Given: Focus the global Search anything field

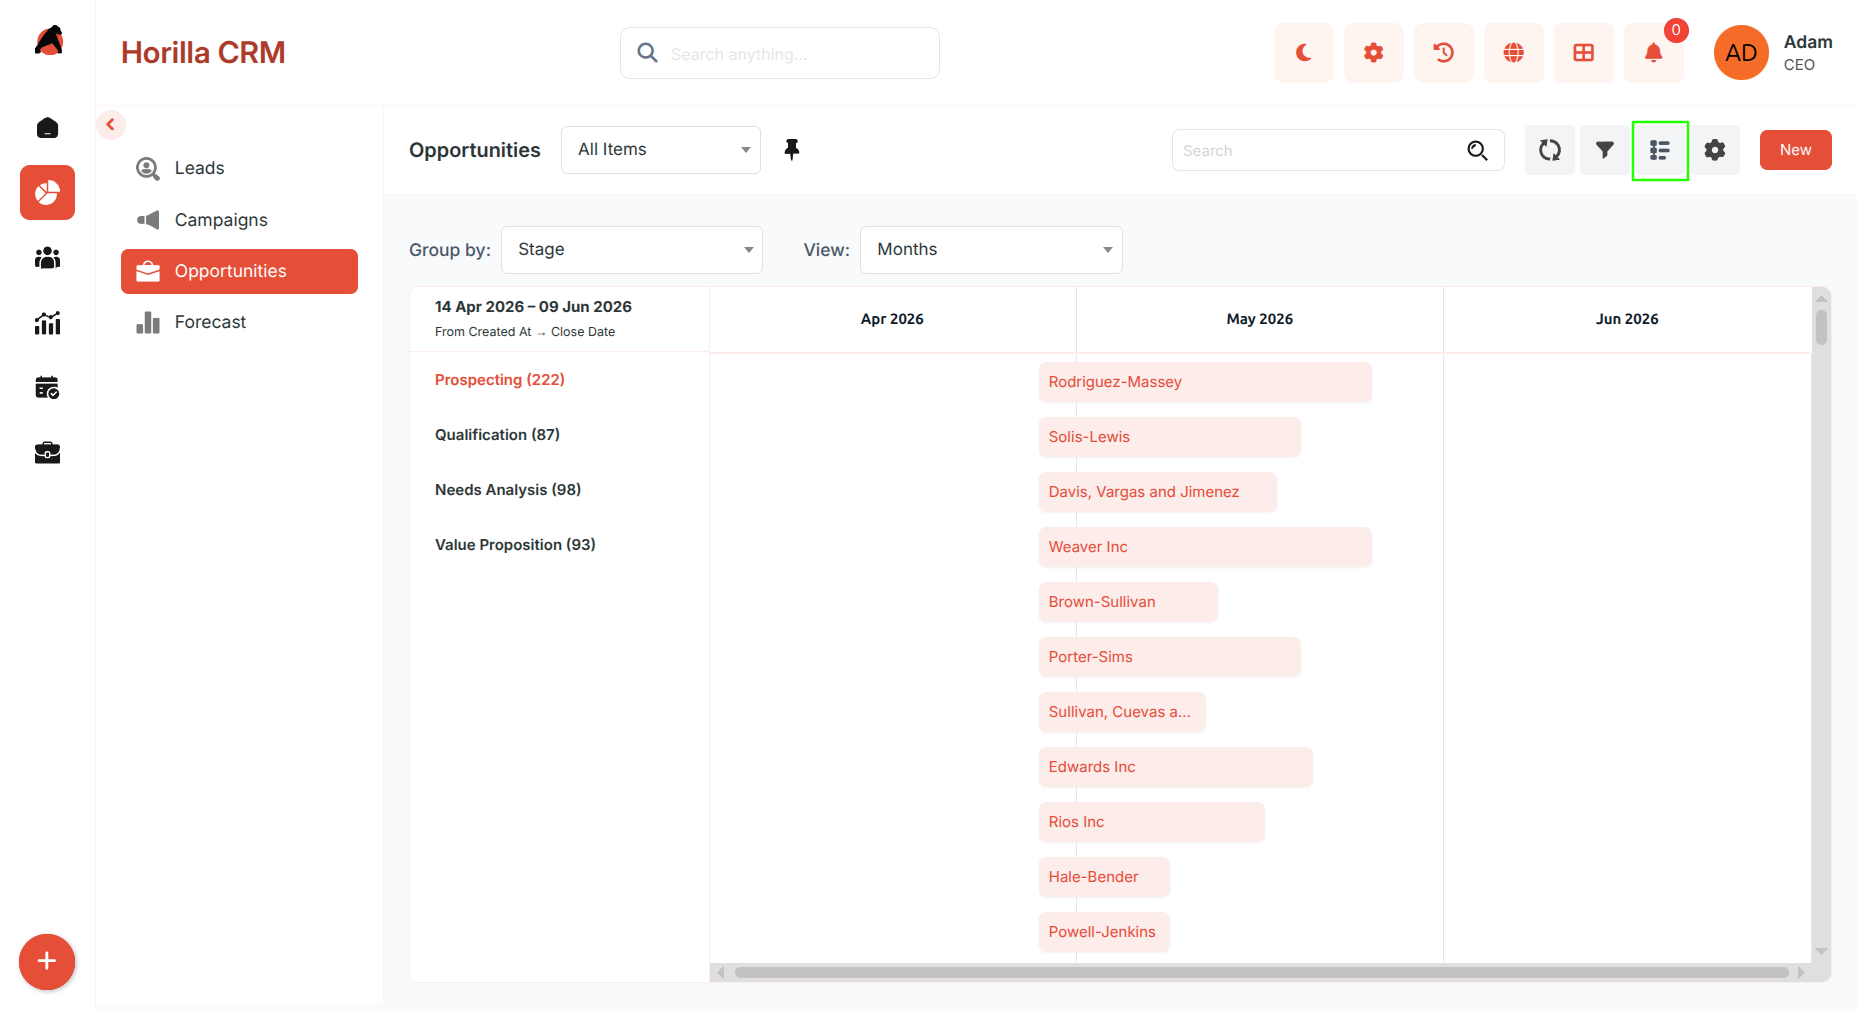Looking at the screenshot, I should point(779,53).
